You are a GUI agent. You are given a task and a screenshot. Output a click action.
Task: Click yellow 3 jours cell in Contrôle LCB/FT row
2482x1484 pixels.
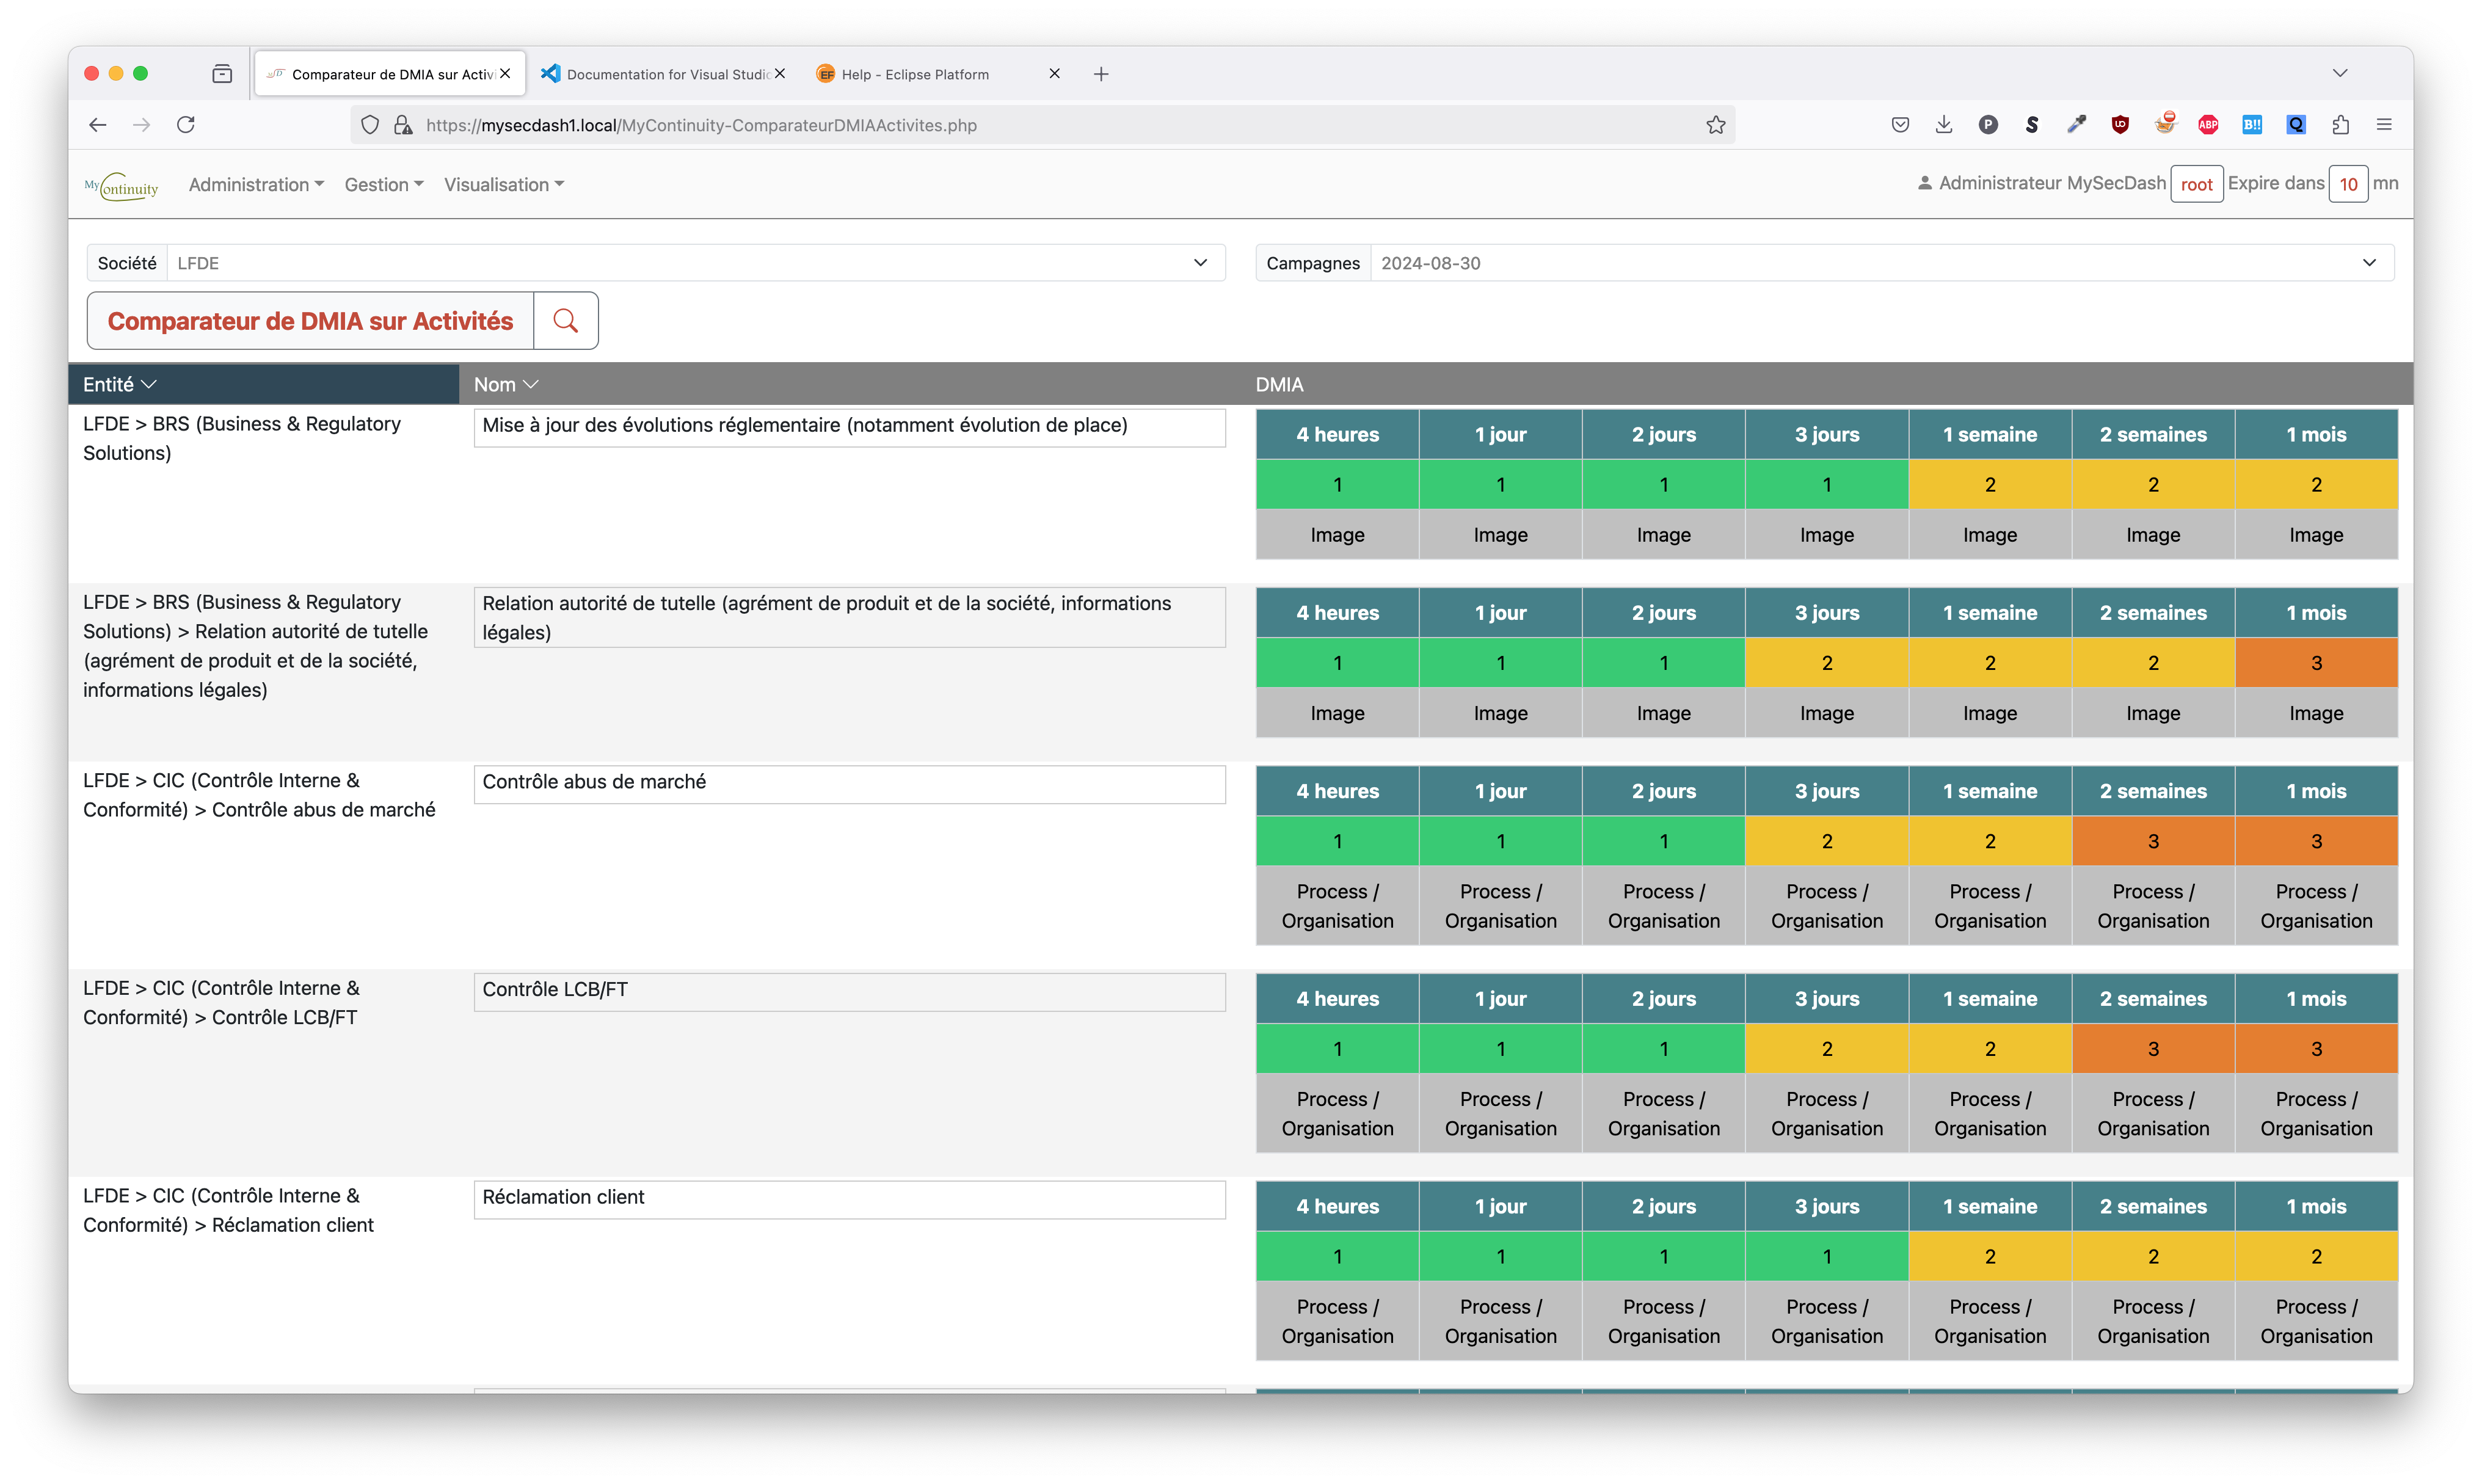click(1826, 1049)
